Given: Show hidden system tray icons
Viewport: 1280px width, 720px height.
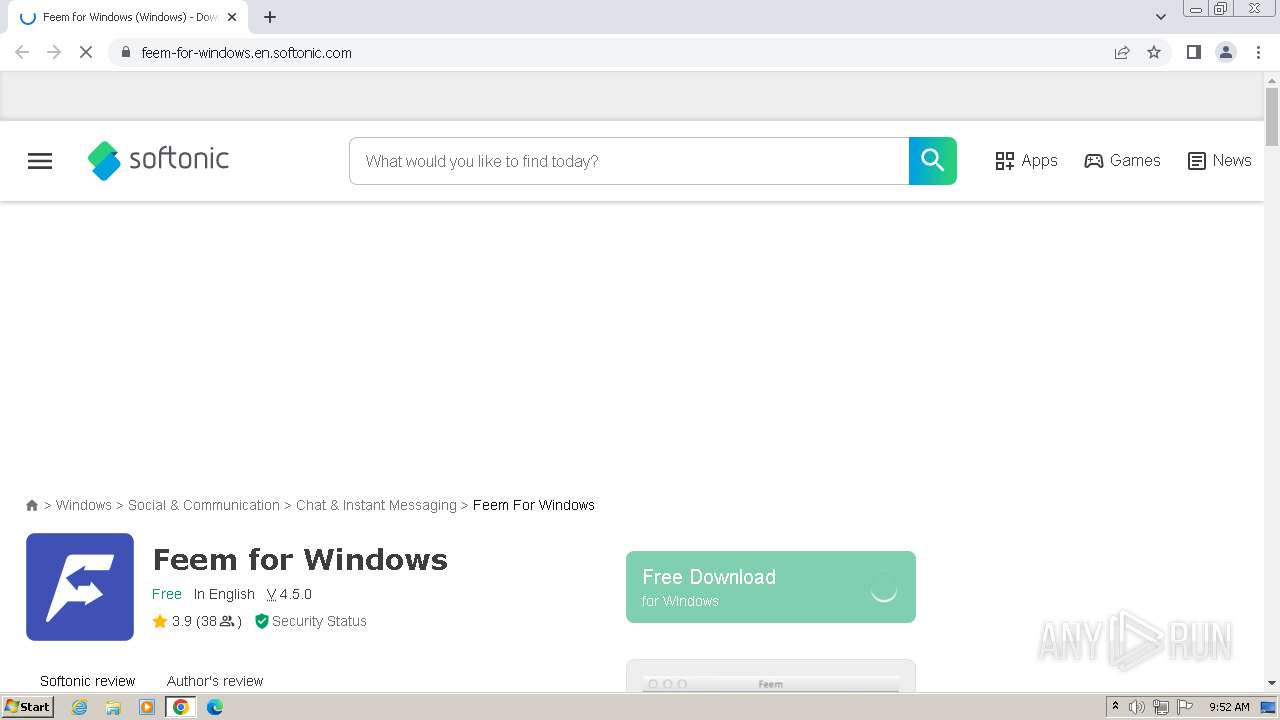Looking at the screenshot, I should point(1115,707).
